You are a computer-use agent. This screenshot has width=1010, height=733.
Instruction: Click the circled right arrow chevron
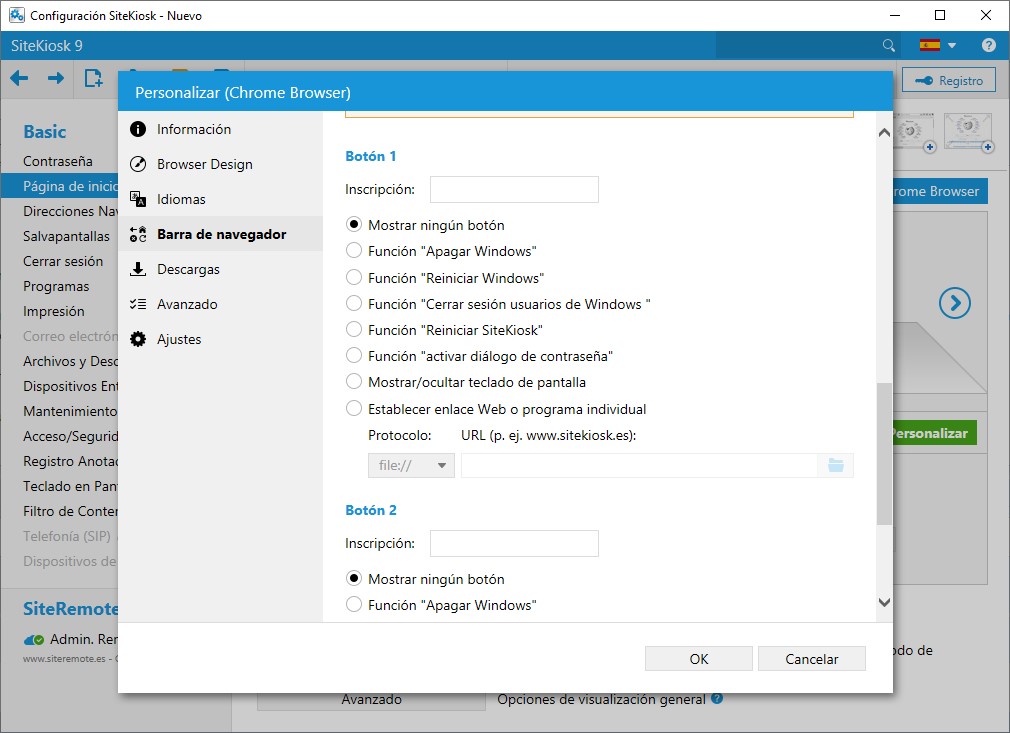point(954,303)
